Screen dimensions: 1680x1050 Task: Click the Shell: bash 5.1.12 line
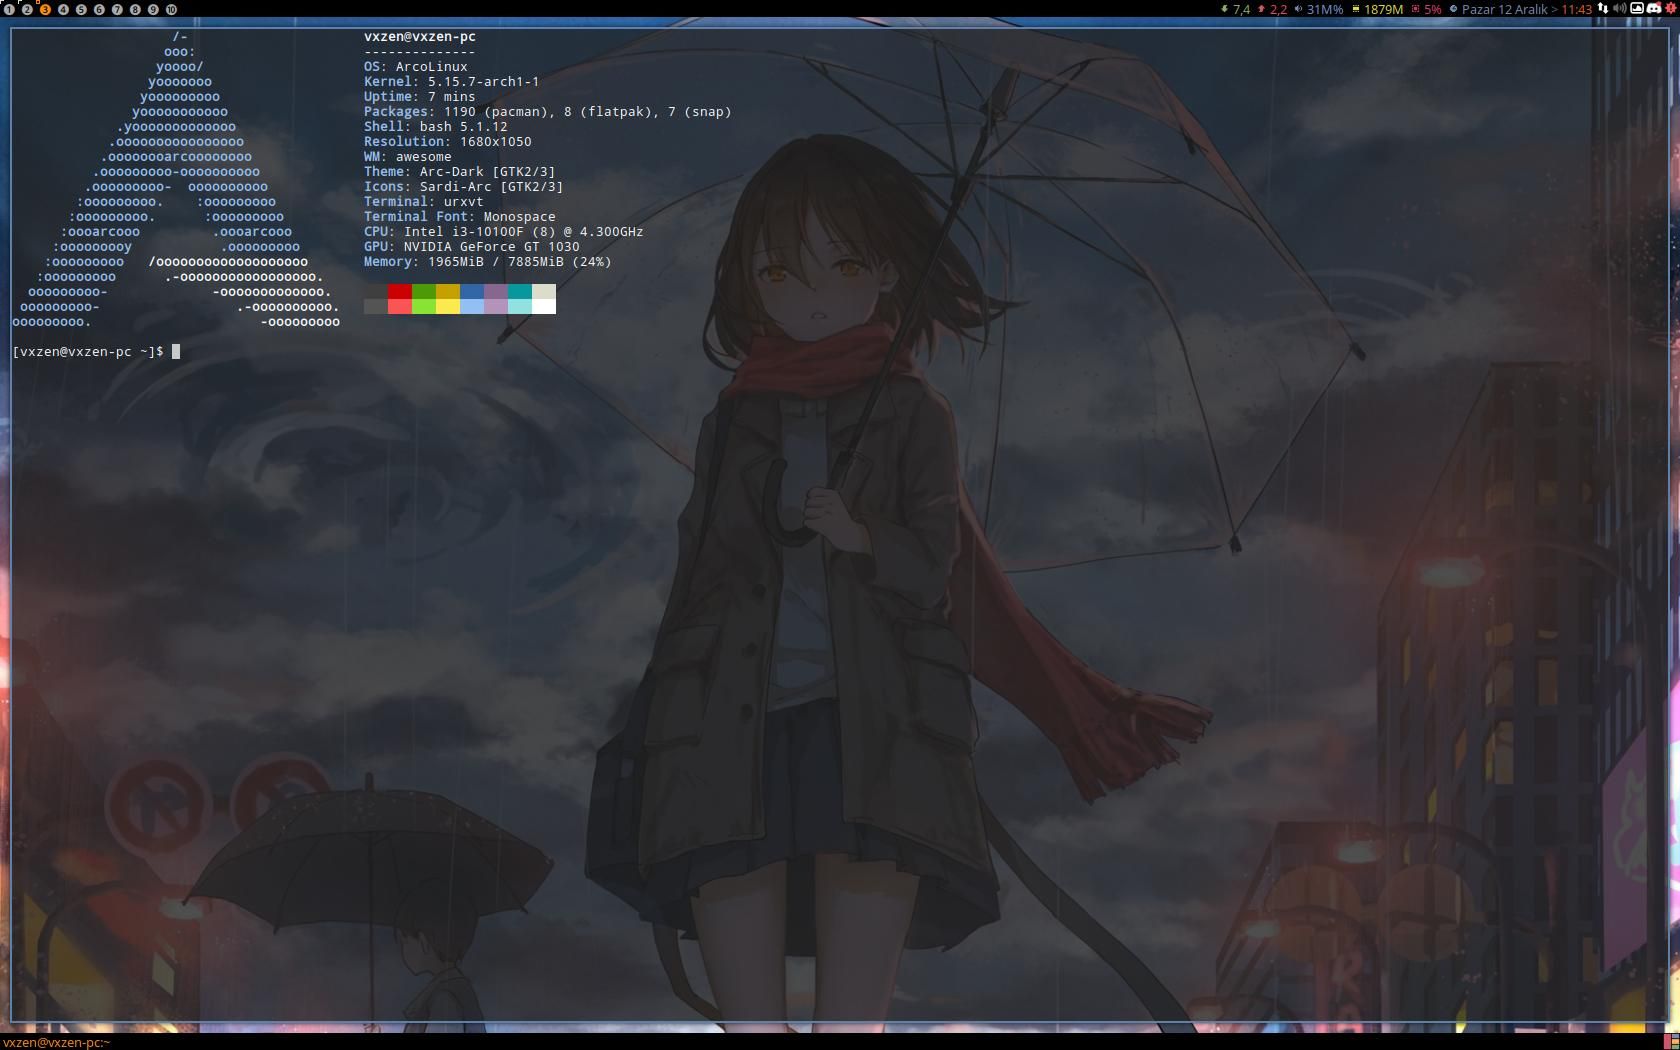coord(436,126)
